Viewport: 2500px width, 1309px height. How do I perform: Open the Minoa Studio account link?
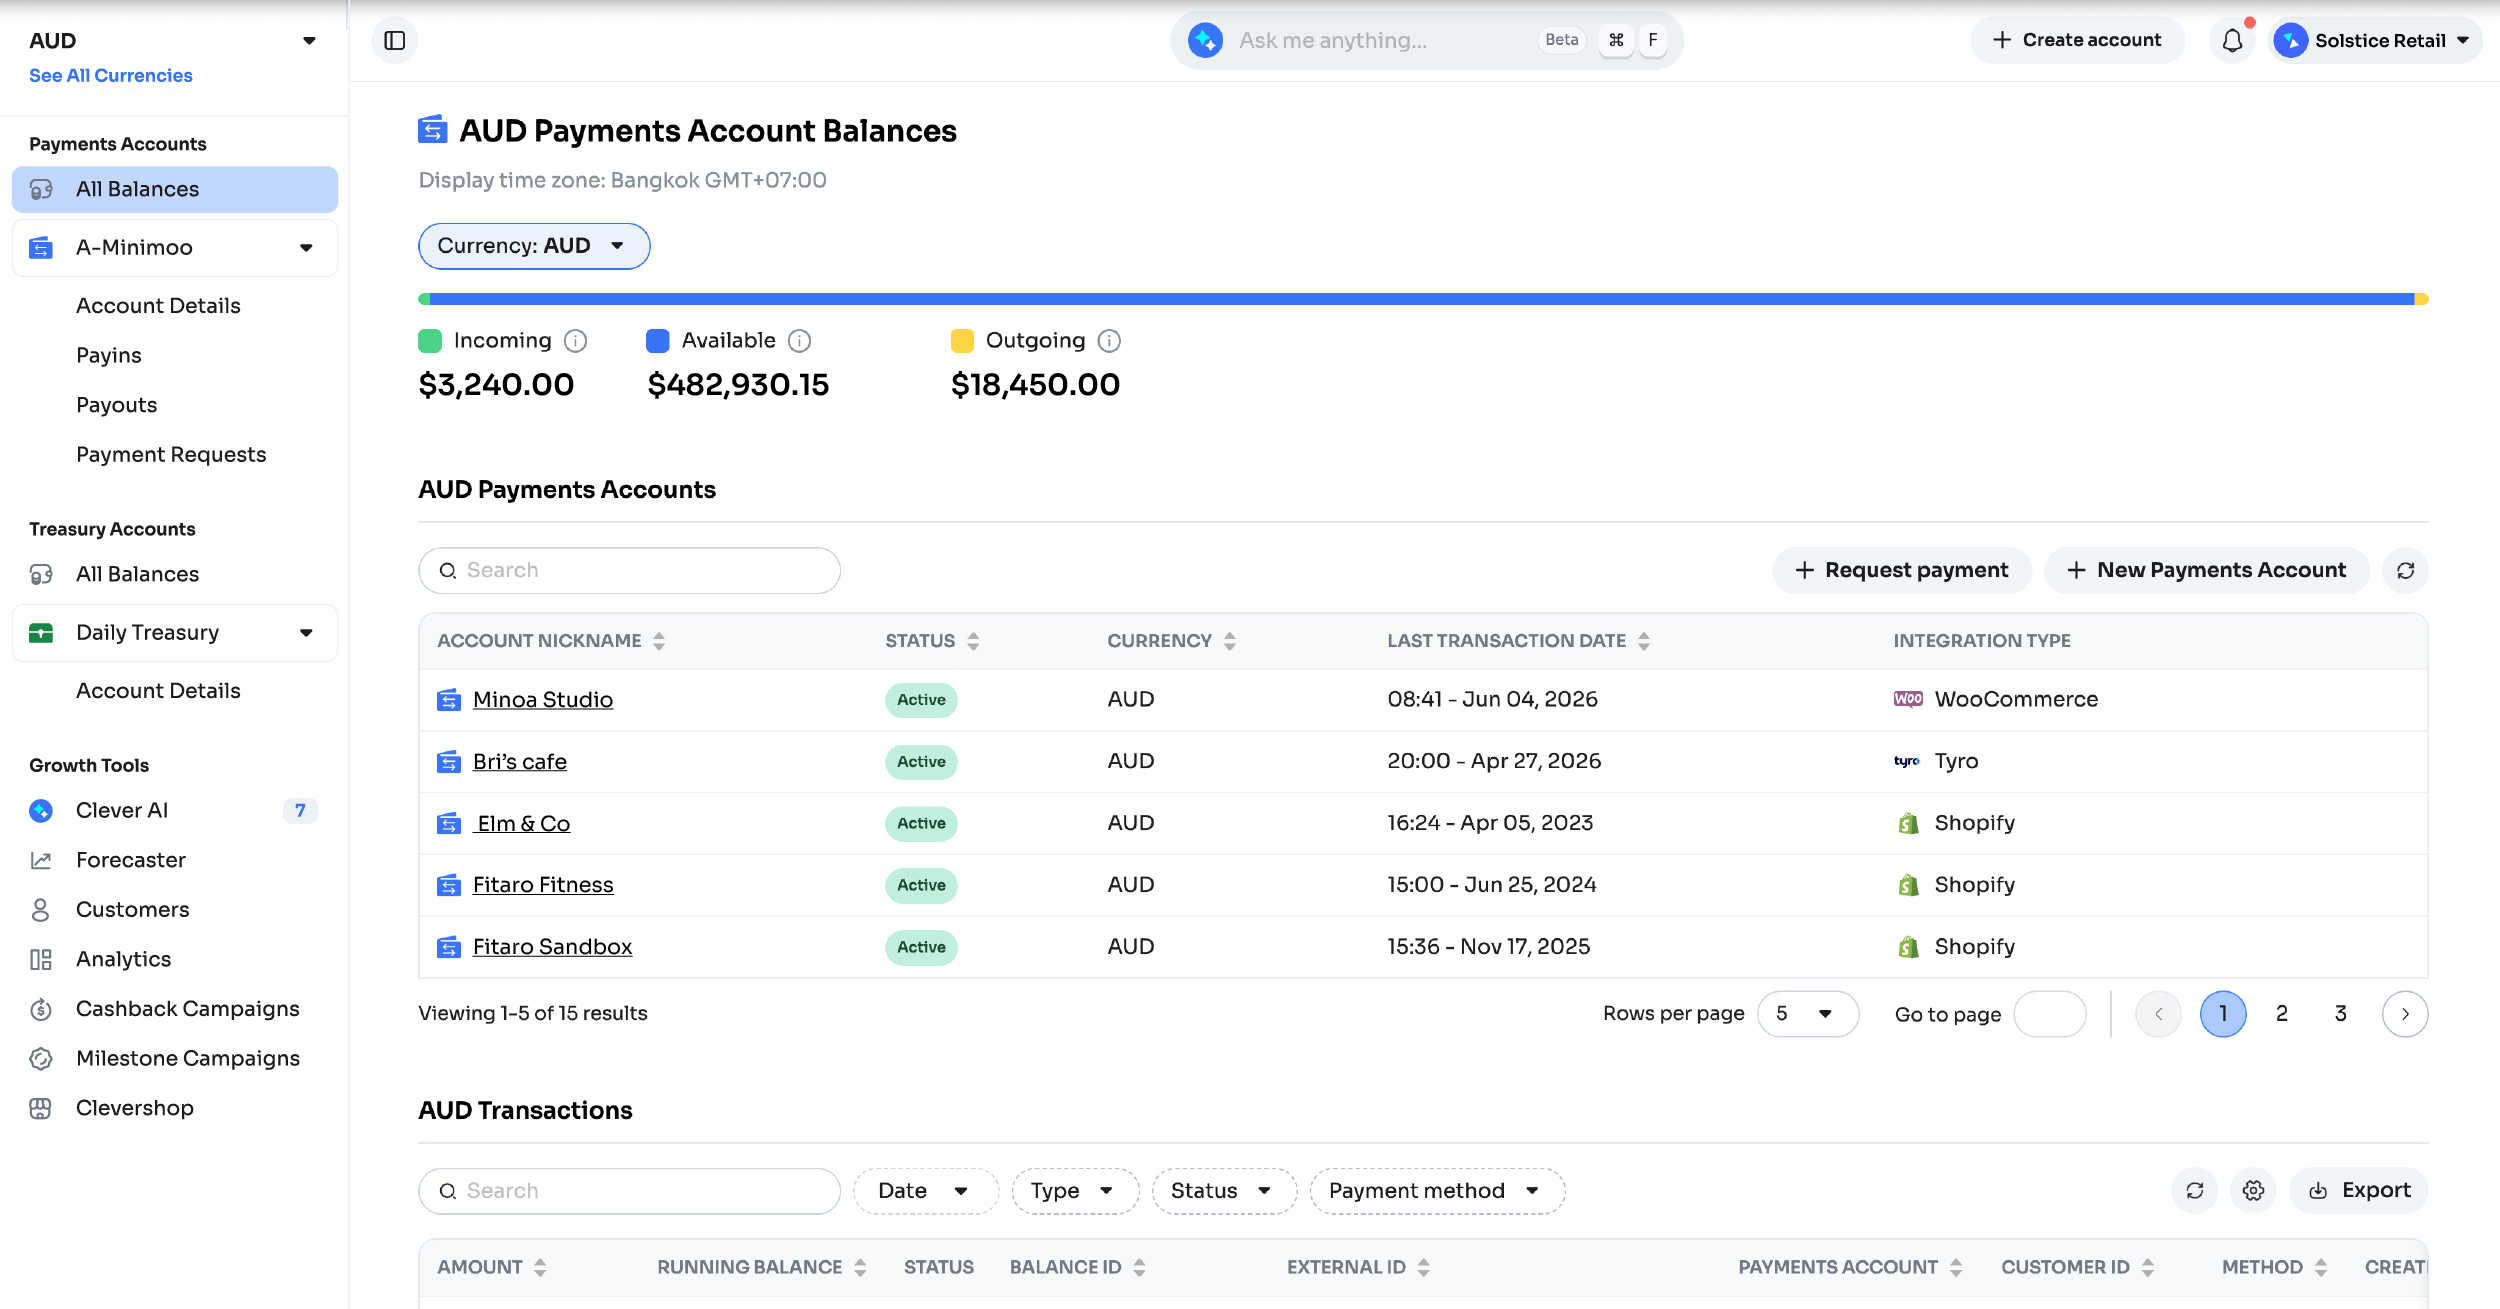(x=543, y=700)
